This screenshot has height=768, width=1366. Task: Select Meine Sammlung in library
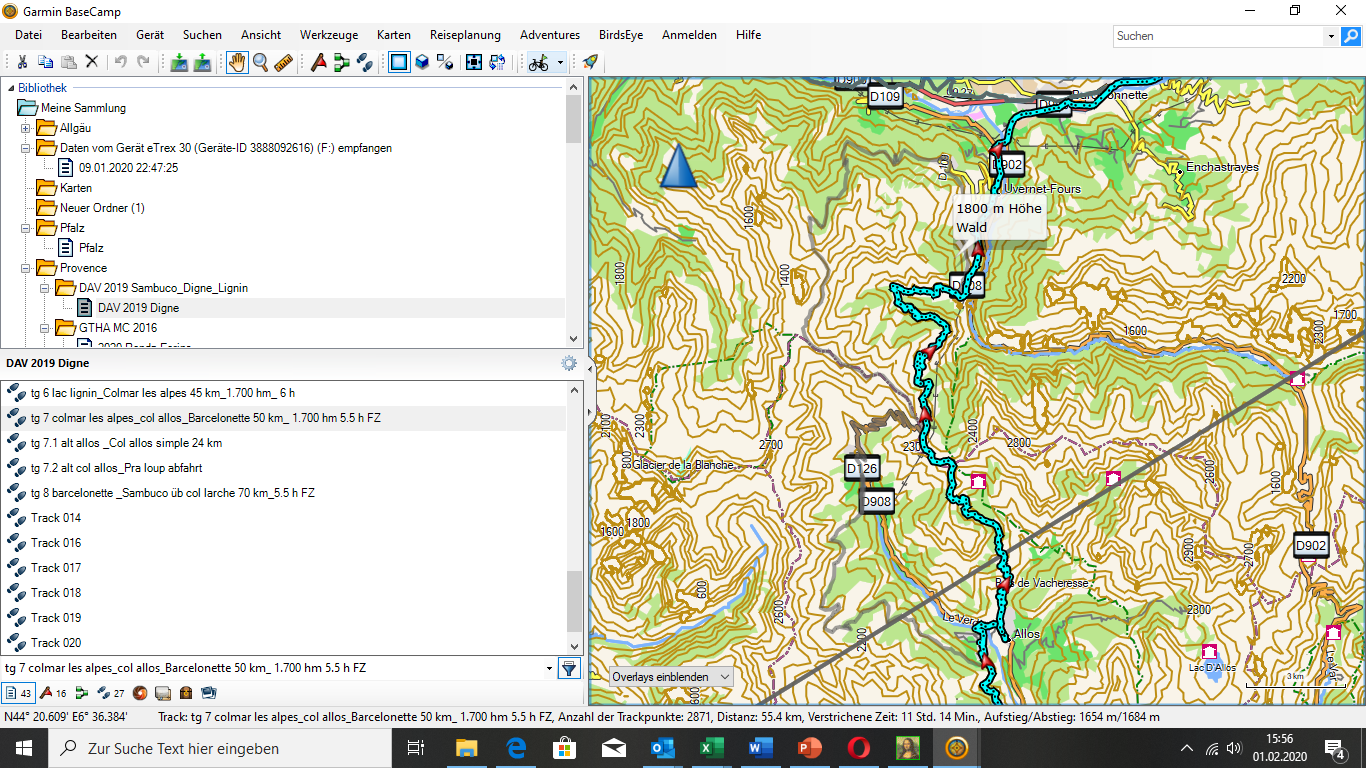coord(83,108)
